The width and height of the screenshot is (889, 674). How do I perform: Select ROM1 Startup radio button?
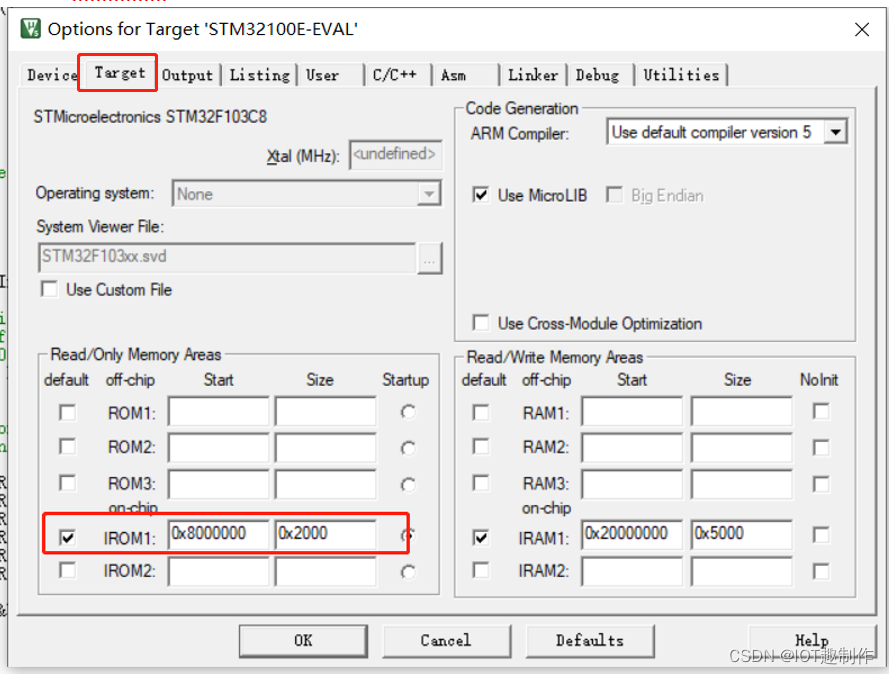[408, 412]
